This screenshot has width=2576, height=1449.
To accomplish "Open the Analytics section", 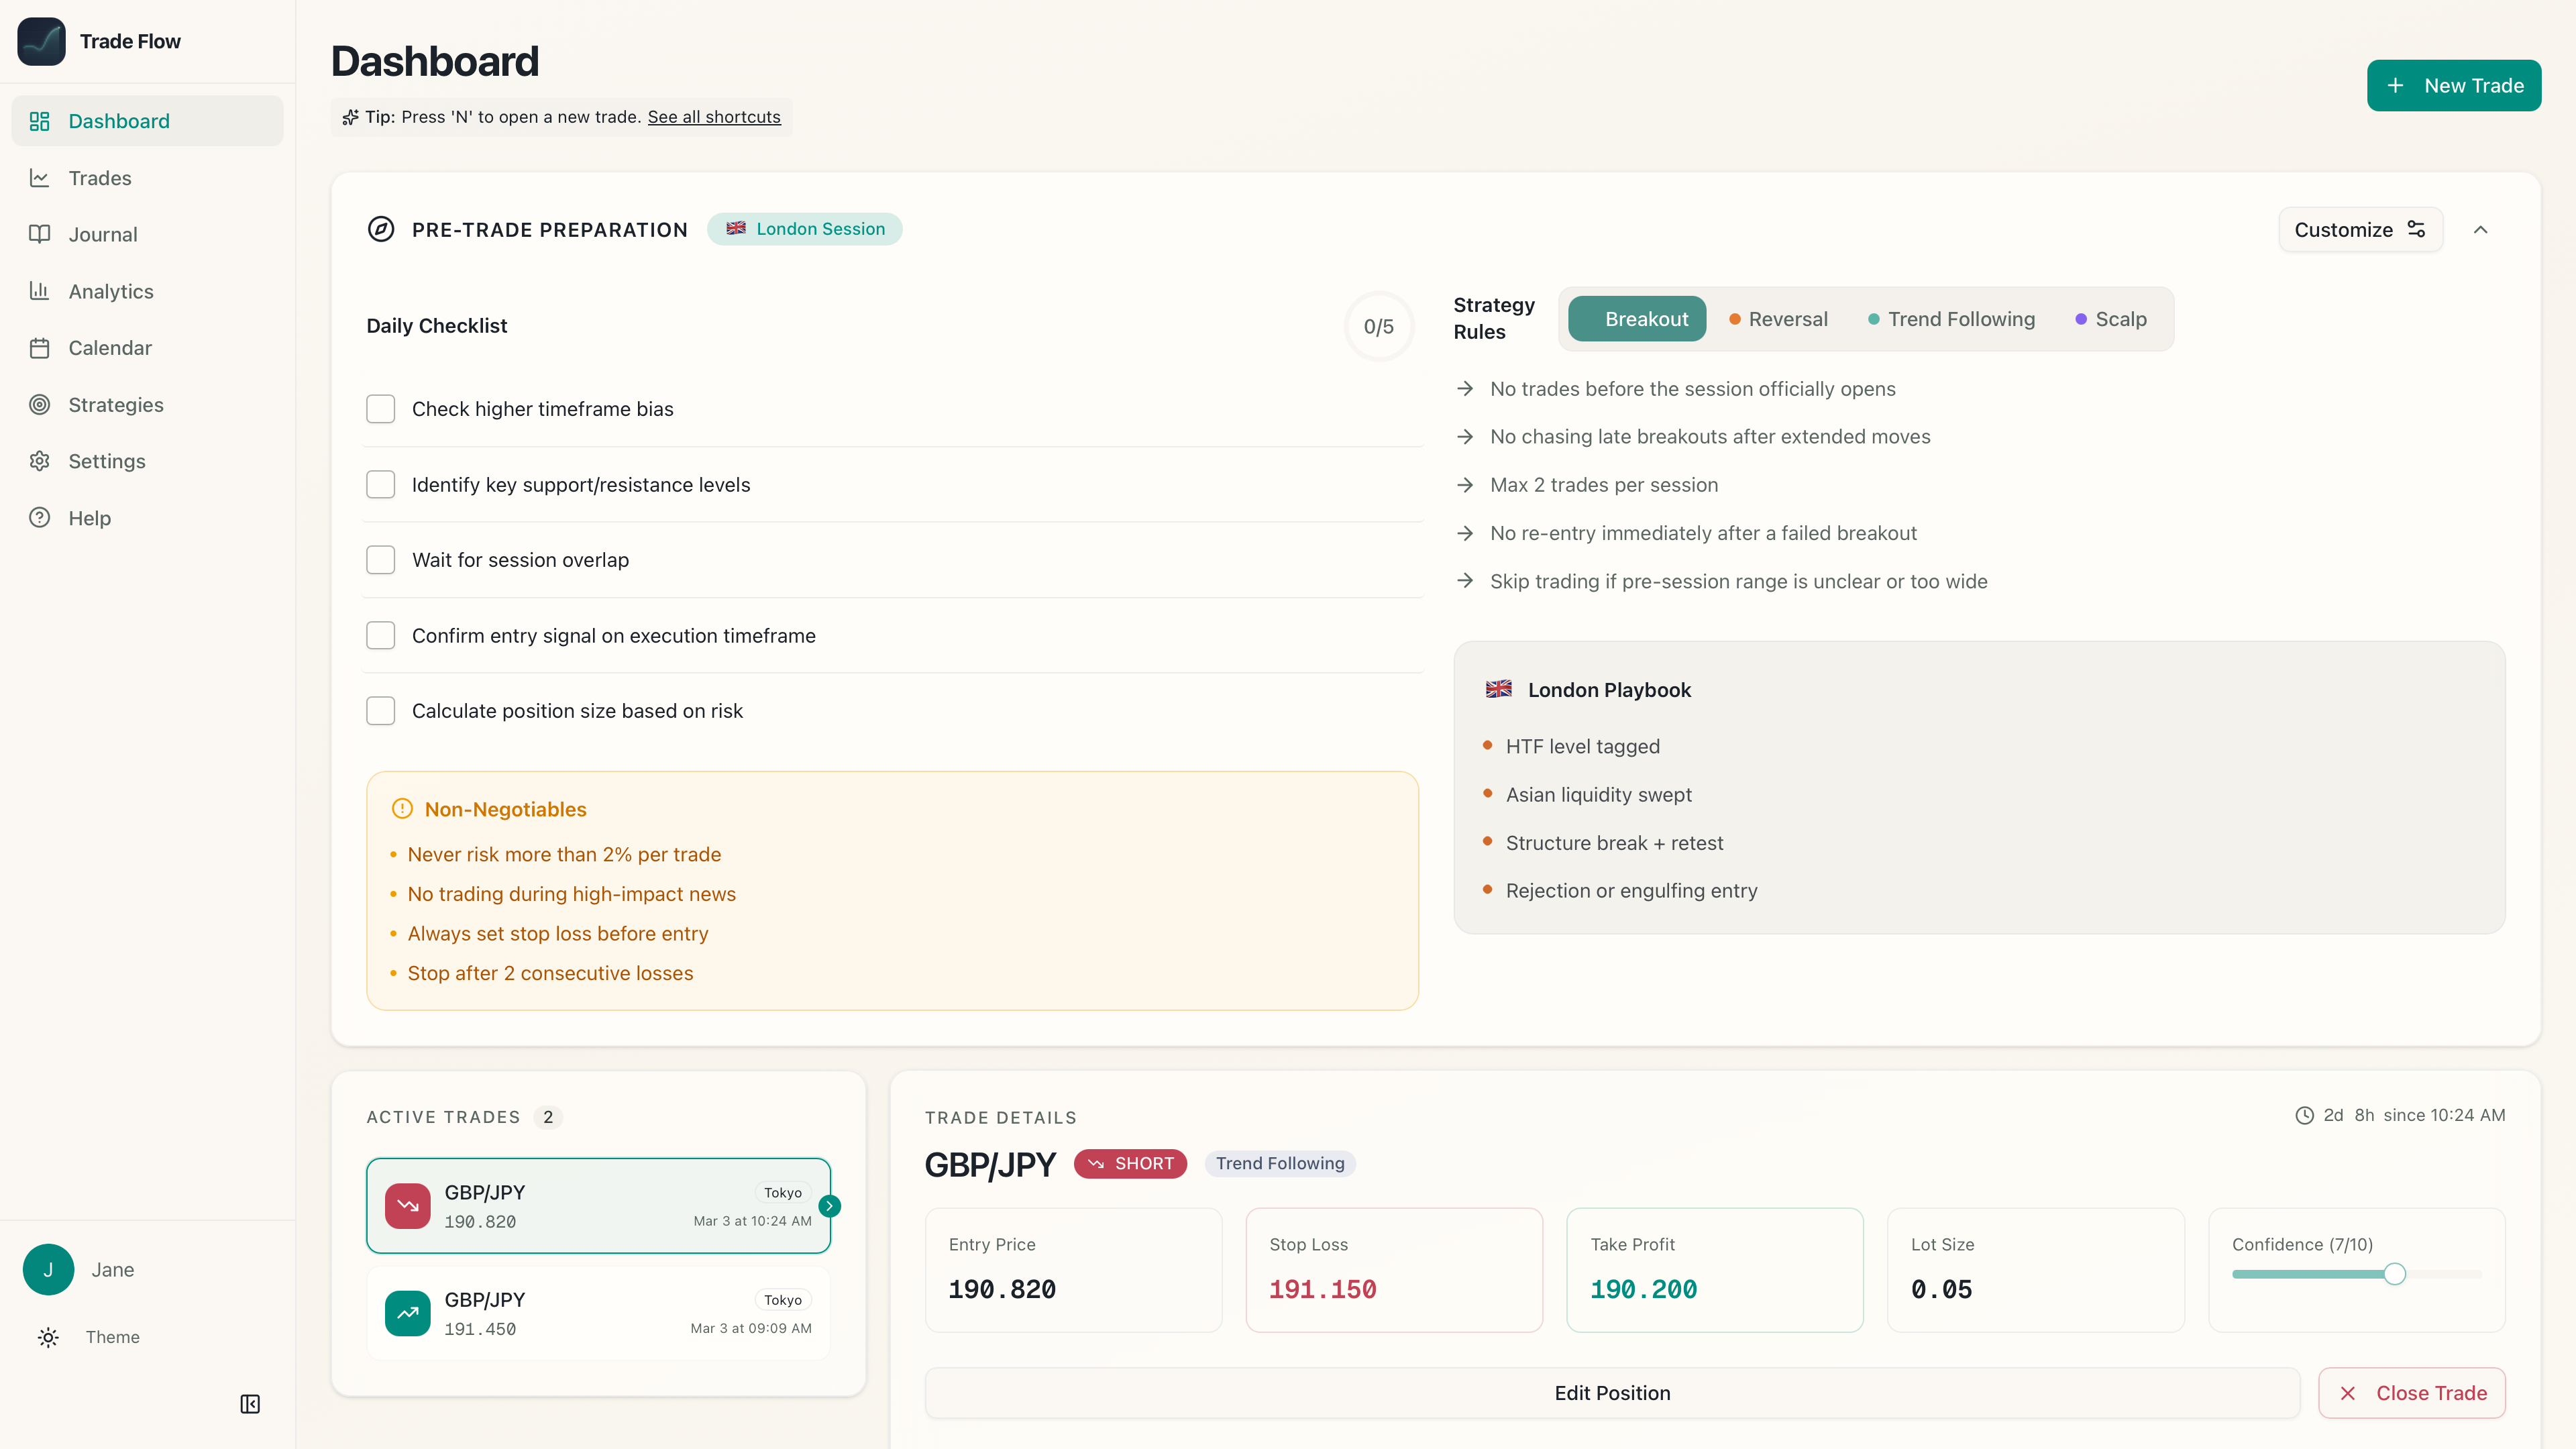I will [110, 291].
